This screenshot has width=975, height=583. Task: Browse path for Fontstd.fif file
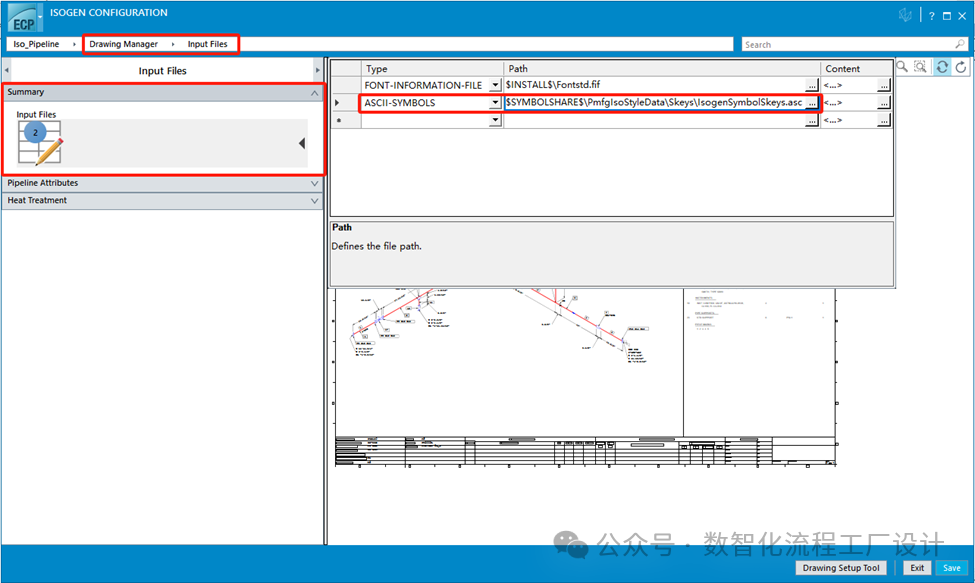tap(811, 85)
